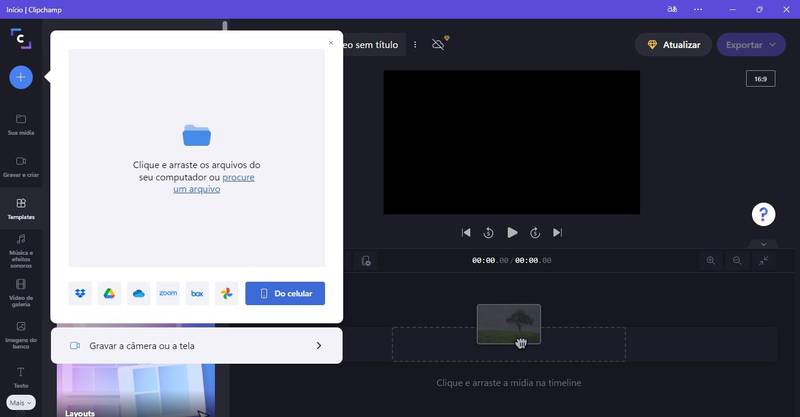The width and height of the screenshot is (800, 417).
Task: Click the cloud sync off icon
Action: pyautogui.click(x=438, y=44)
